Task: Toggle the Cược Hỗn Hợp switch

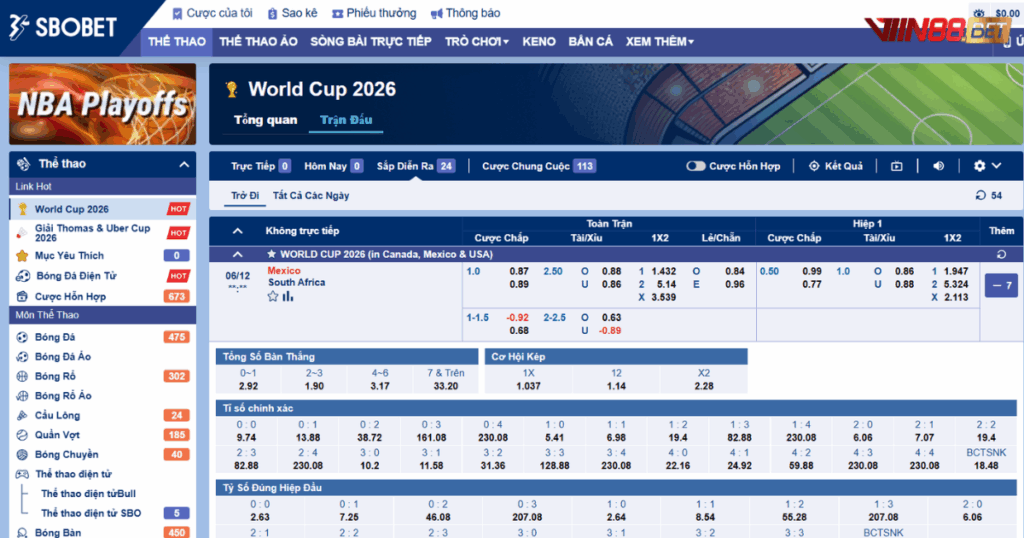Action: point(696,166)
